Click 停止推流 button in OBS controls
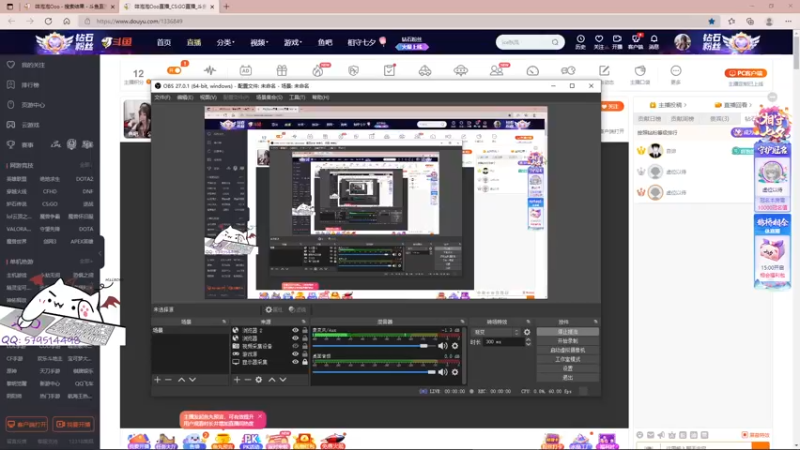Screen dimensions: 800x450 point(567,332)
